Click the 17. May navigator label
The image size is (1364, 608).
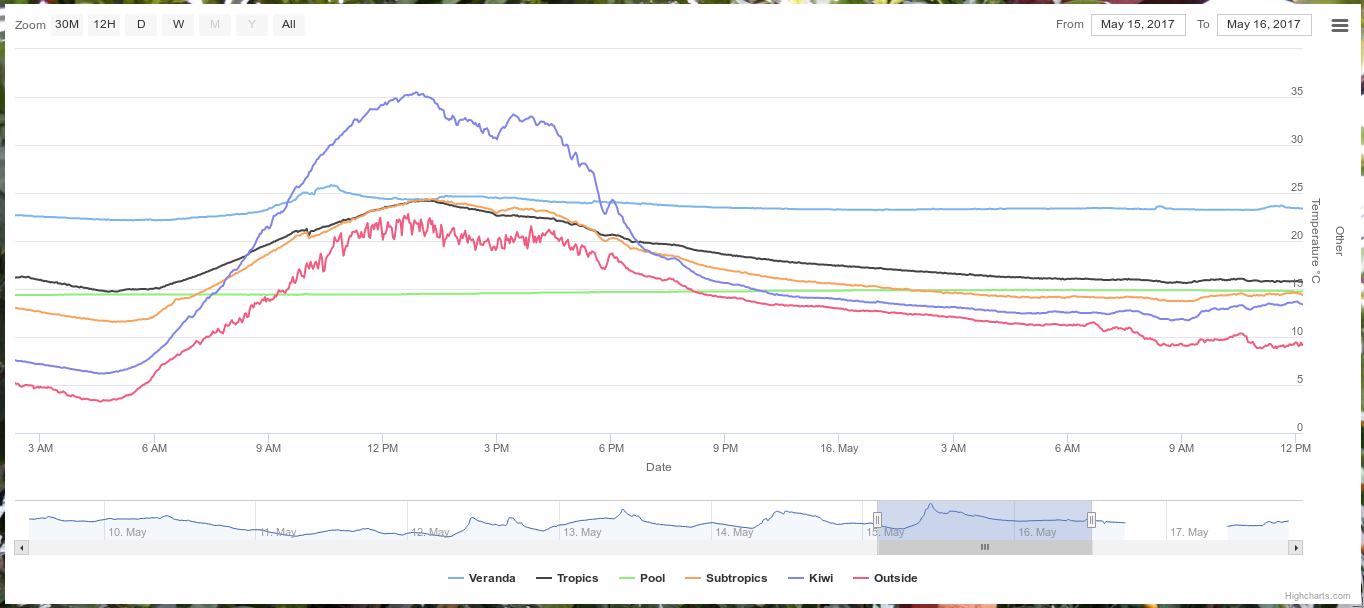(1189, 532)
